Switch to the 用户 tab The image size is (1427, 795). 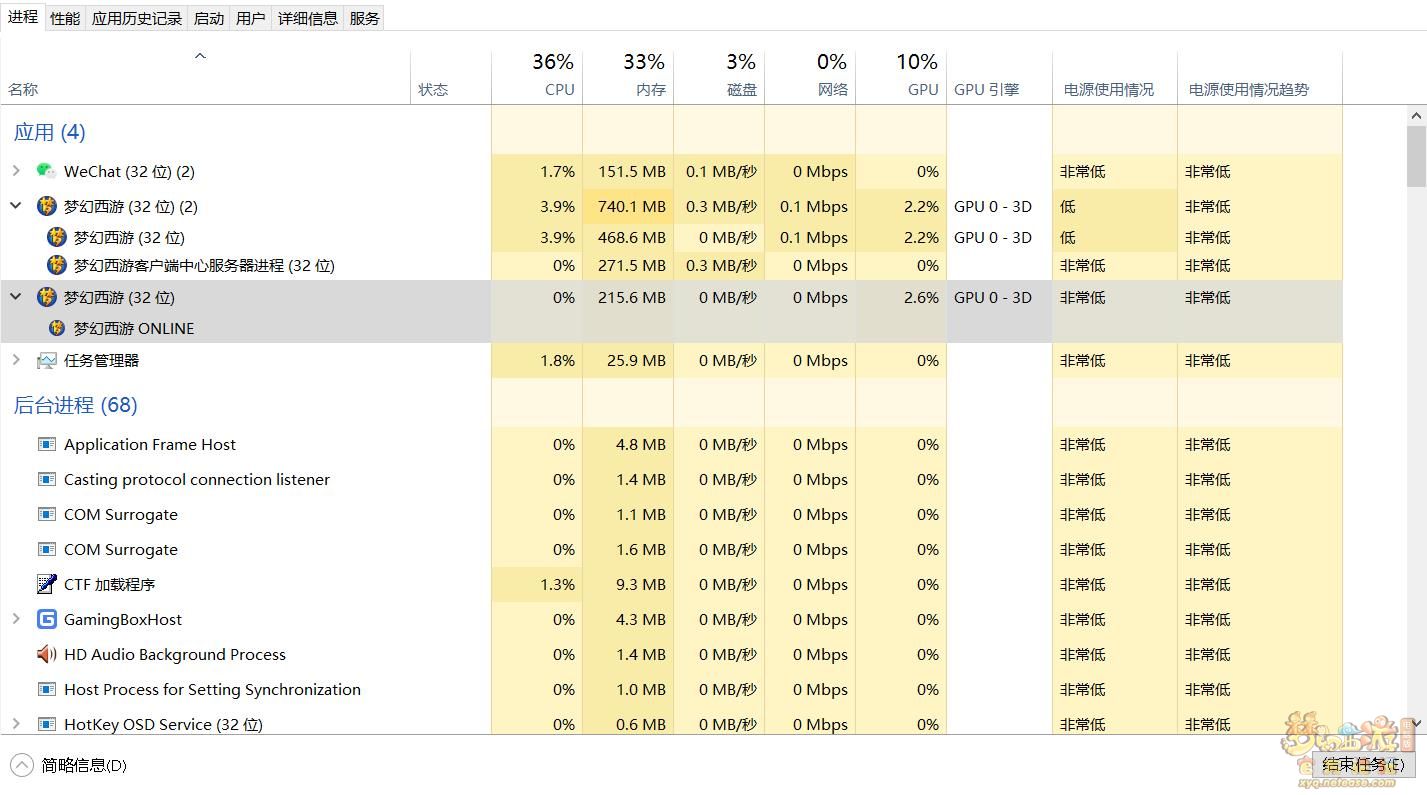(x=251, y=18)
